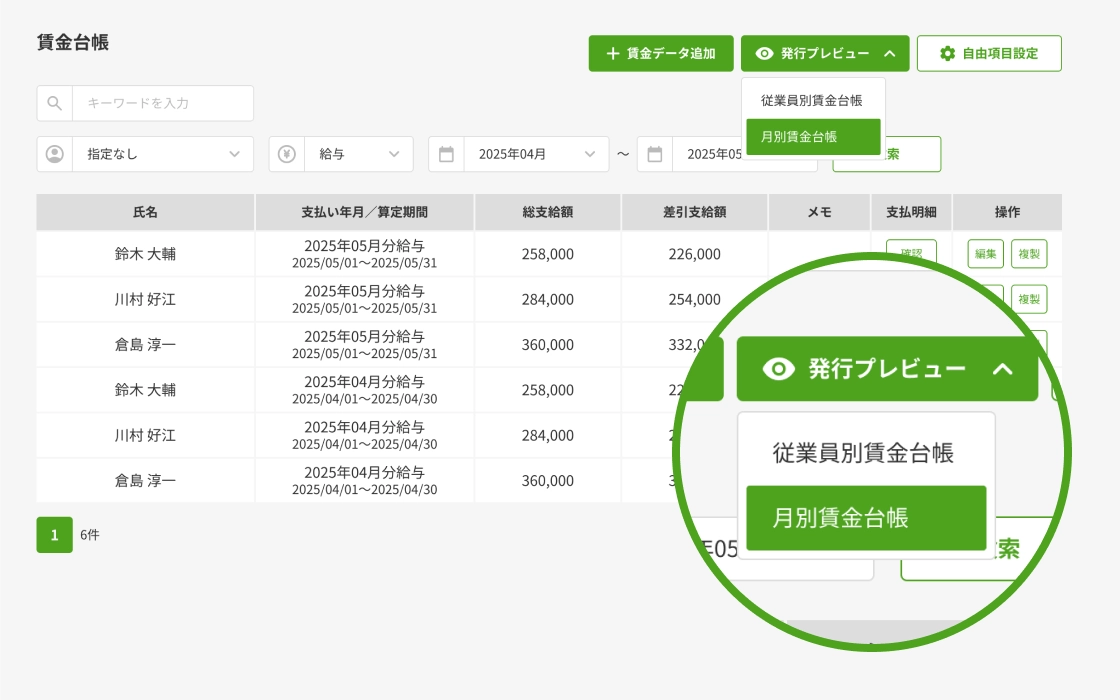Click the plus icon on 賃金データ追加
Image resolution: width=1120 pixels, height=700 pixels.
coord(612,54)
